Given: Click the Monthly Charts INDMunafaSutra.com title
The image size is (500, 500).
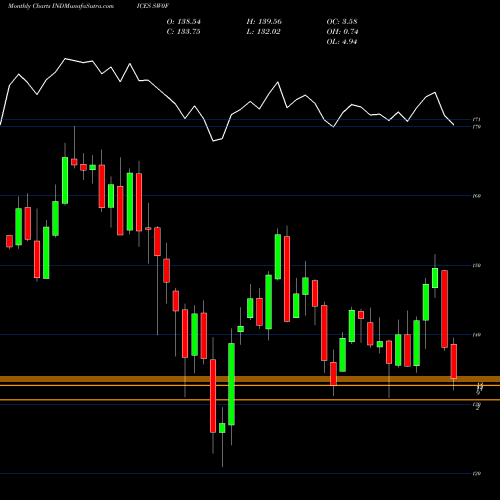Looking at the screenshot, I should [61, 6].
